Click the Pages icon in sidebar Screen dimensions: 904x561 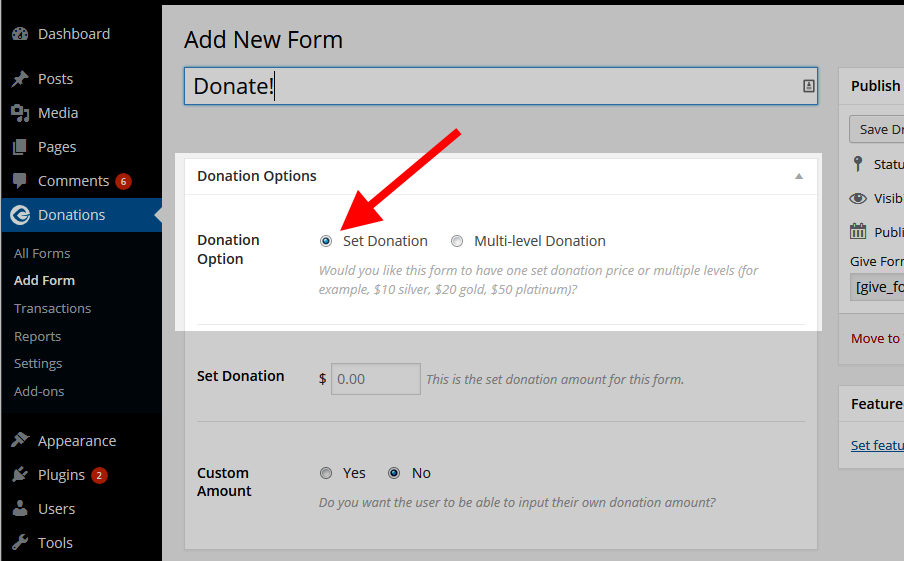click(x=20, y=147)
